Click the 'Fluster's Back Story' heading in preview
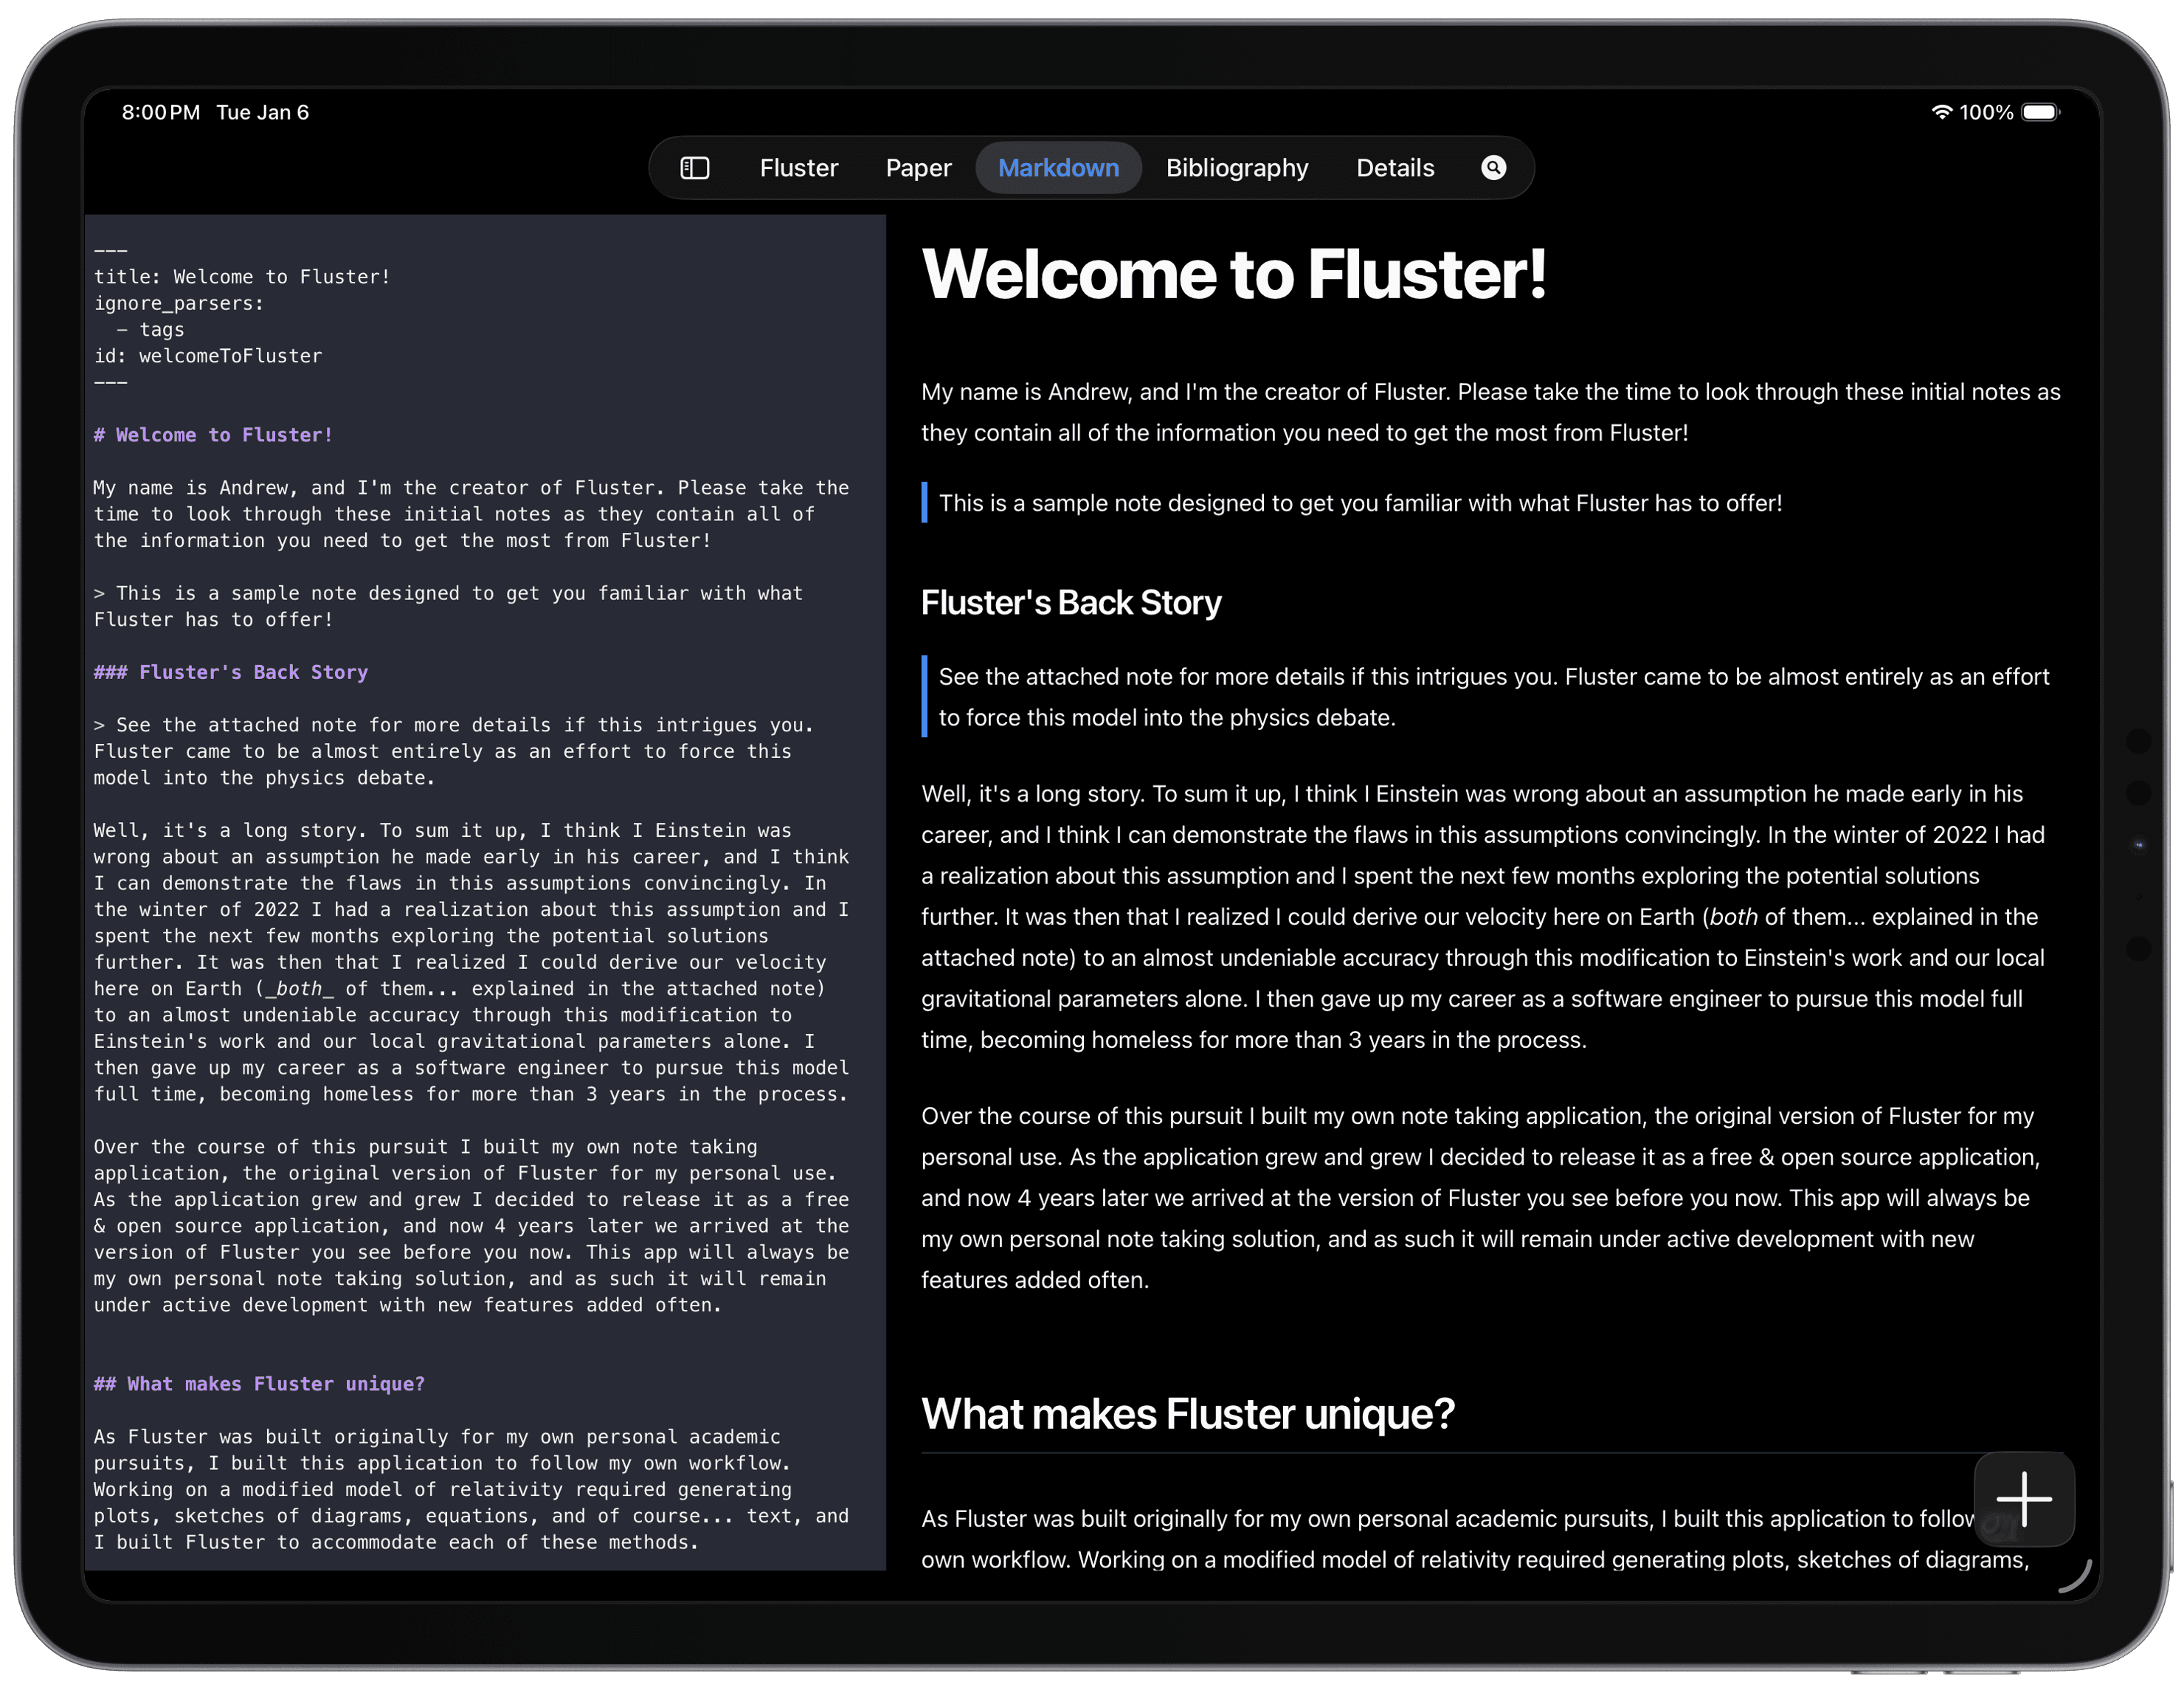2184x1690 pixels. point(1070,602)
